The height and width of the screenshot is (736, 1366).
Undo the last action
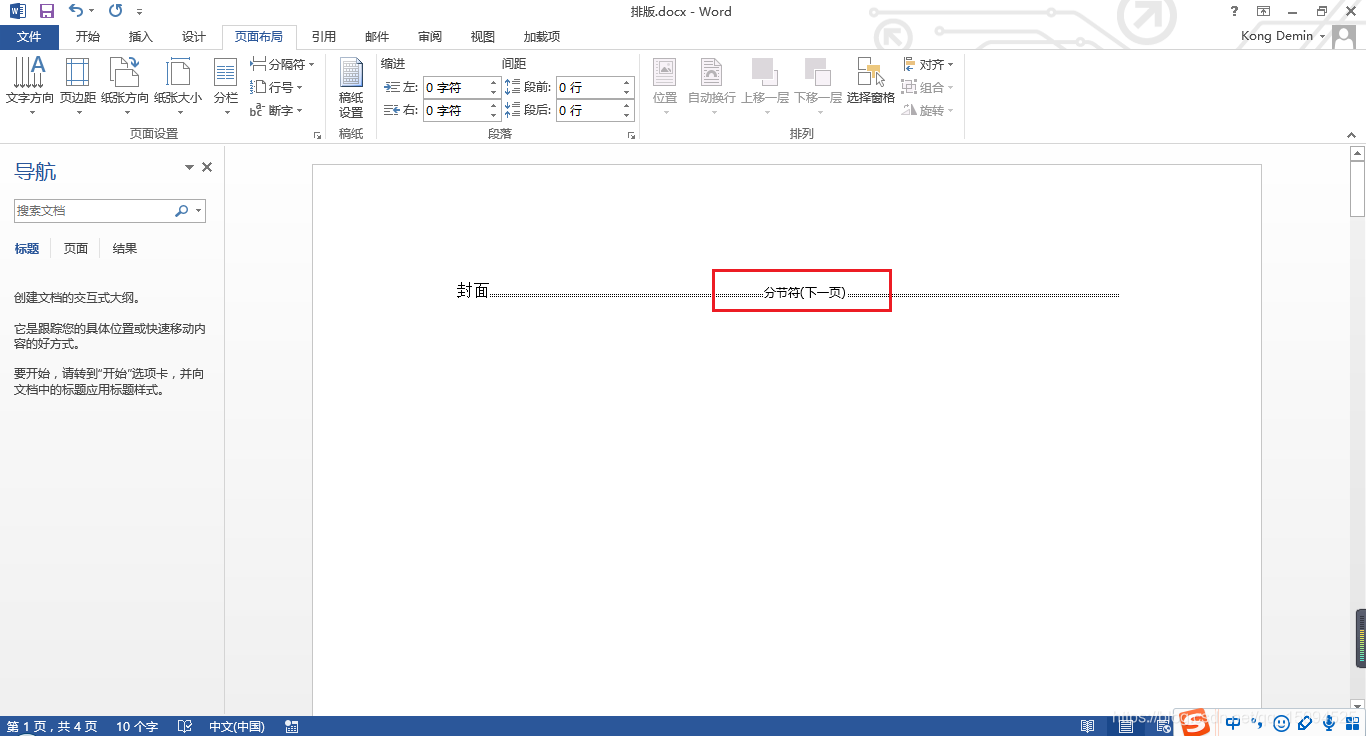(x=75, y=11)
